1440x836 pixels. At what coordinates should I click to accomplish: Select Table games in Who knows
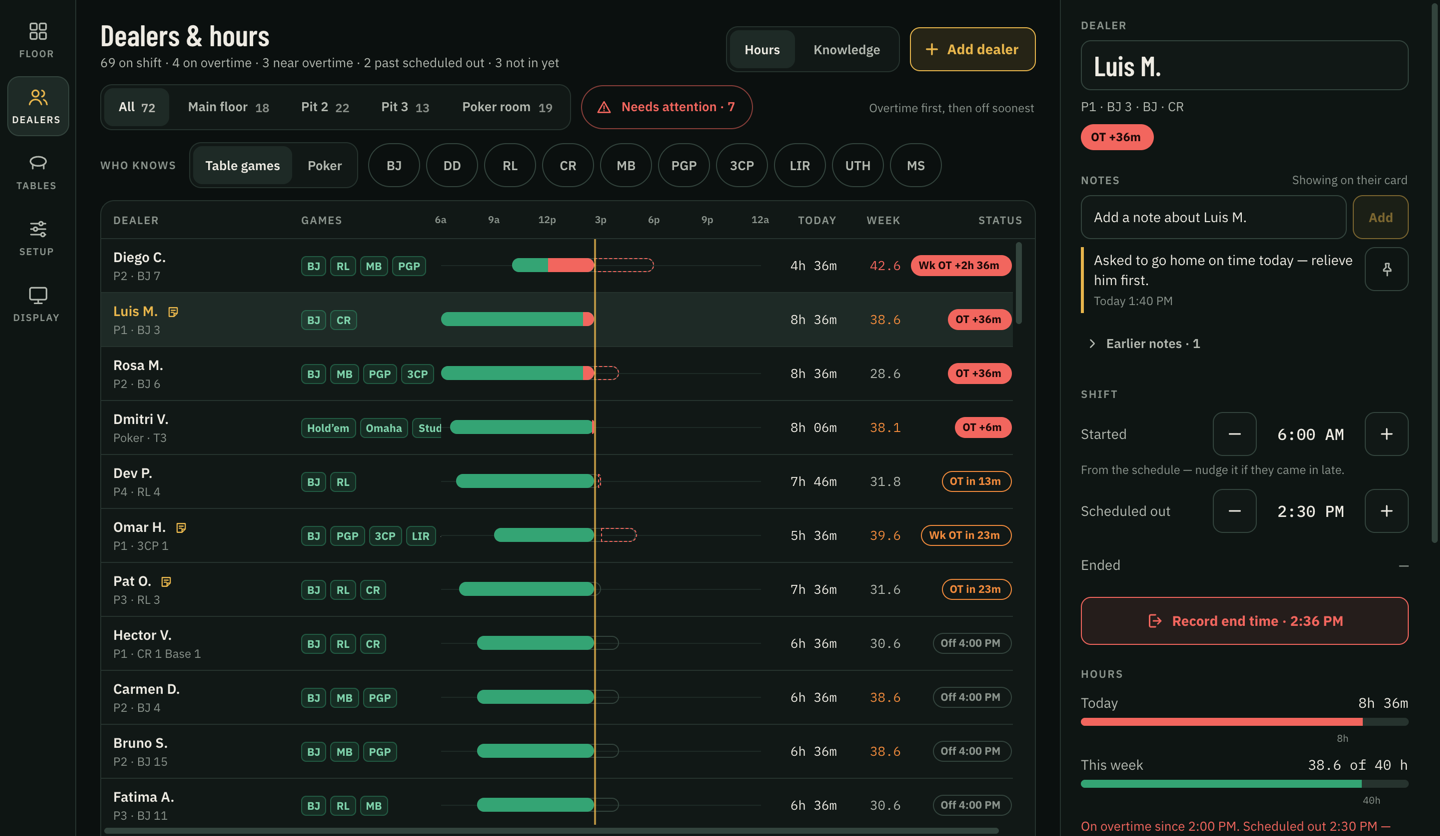243,166
